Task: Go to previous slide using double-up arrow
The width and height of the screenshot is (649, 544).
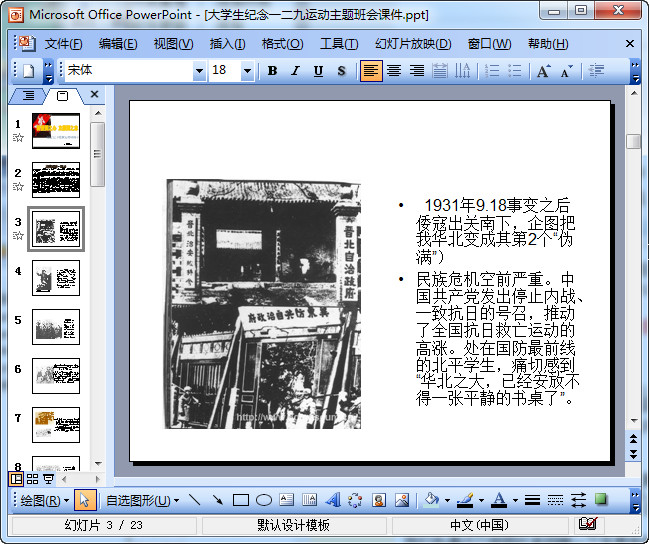Action: point(633,438)
